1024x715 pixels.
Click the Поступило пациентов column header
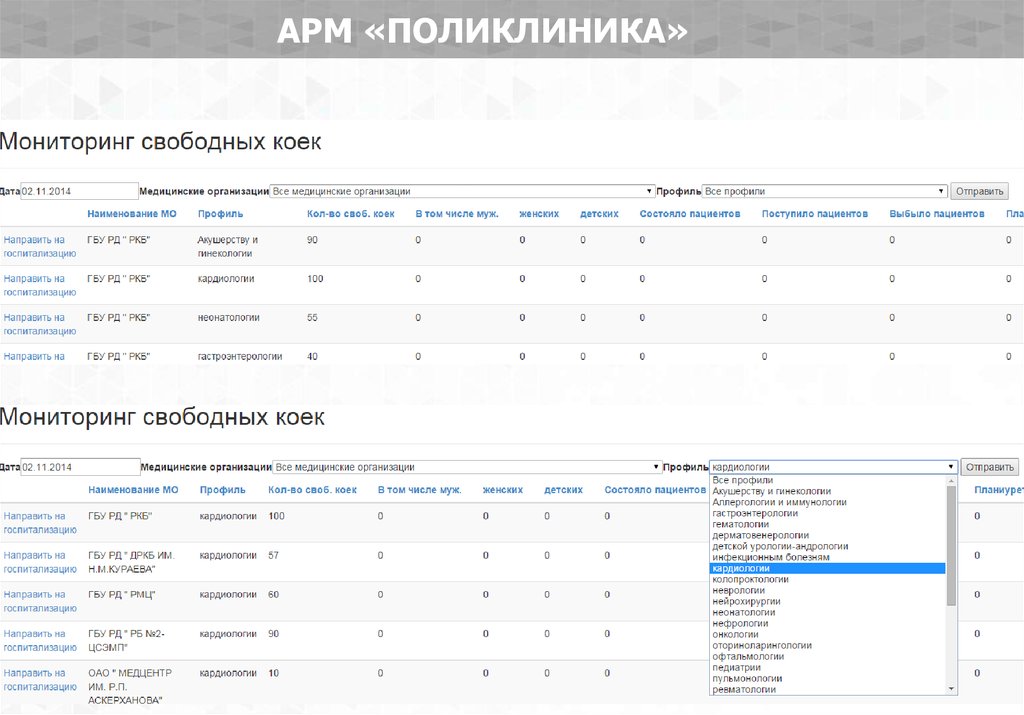coord(814,214)
